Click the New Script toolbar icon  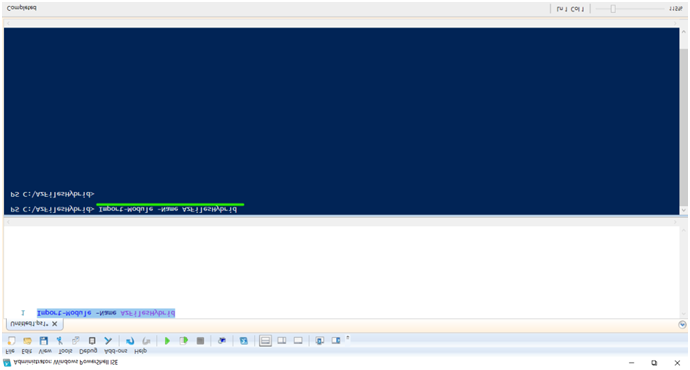click(x=11, y=341)
